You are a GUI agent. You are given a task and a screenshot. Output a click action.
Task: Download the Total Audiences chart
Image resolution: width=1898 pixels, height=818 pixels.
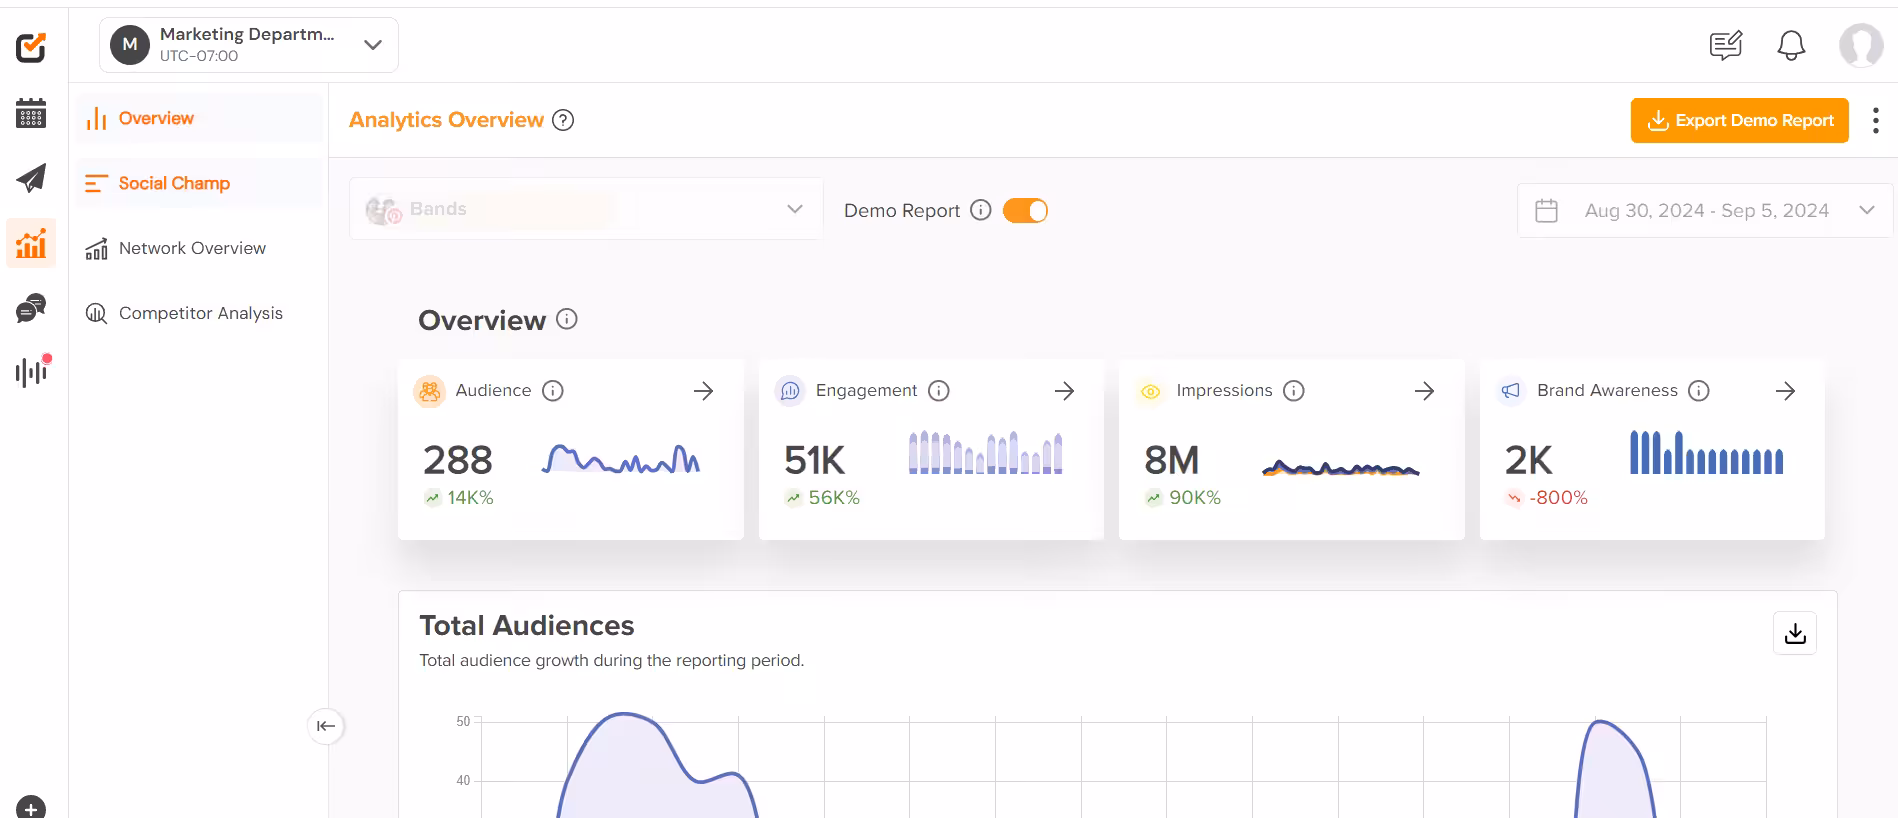[x=1795, y=633]
